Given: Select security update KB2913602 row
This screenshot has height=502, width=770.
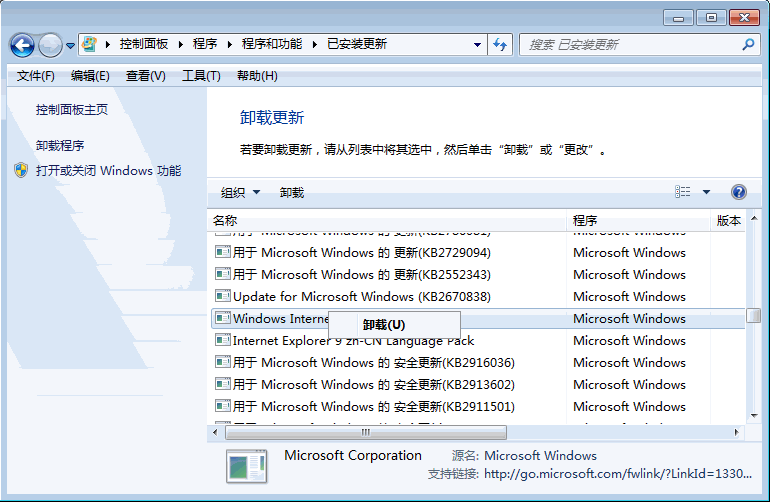Looking at the screenshot, I should tap(479, 385).
